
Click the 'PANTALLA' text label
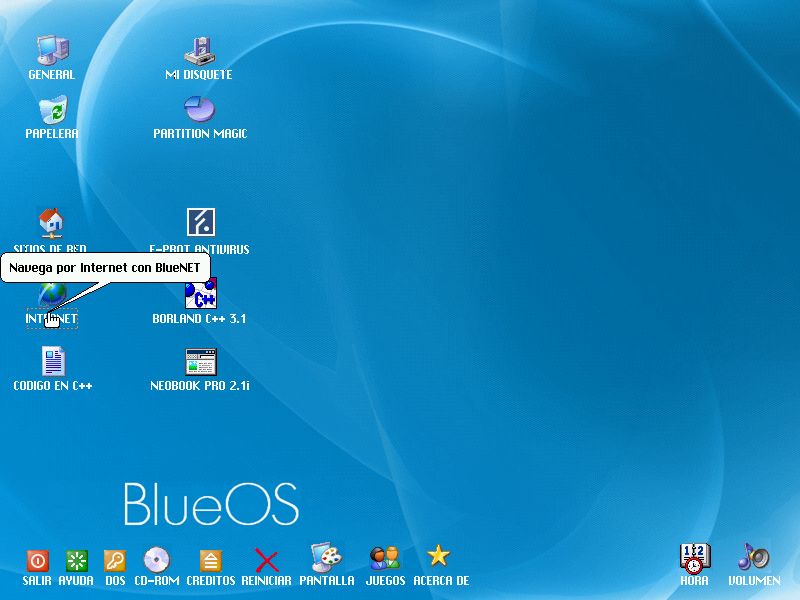point(327,581)
